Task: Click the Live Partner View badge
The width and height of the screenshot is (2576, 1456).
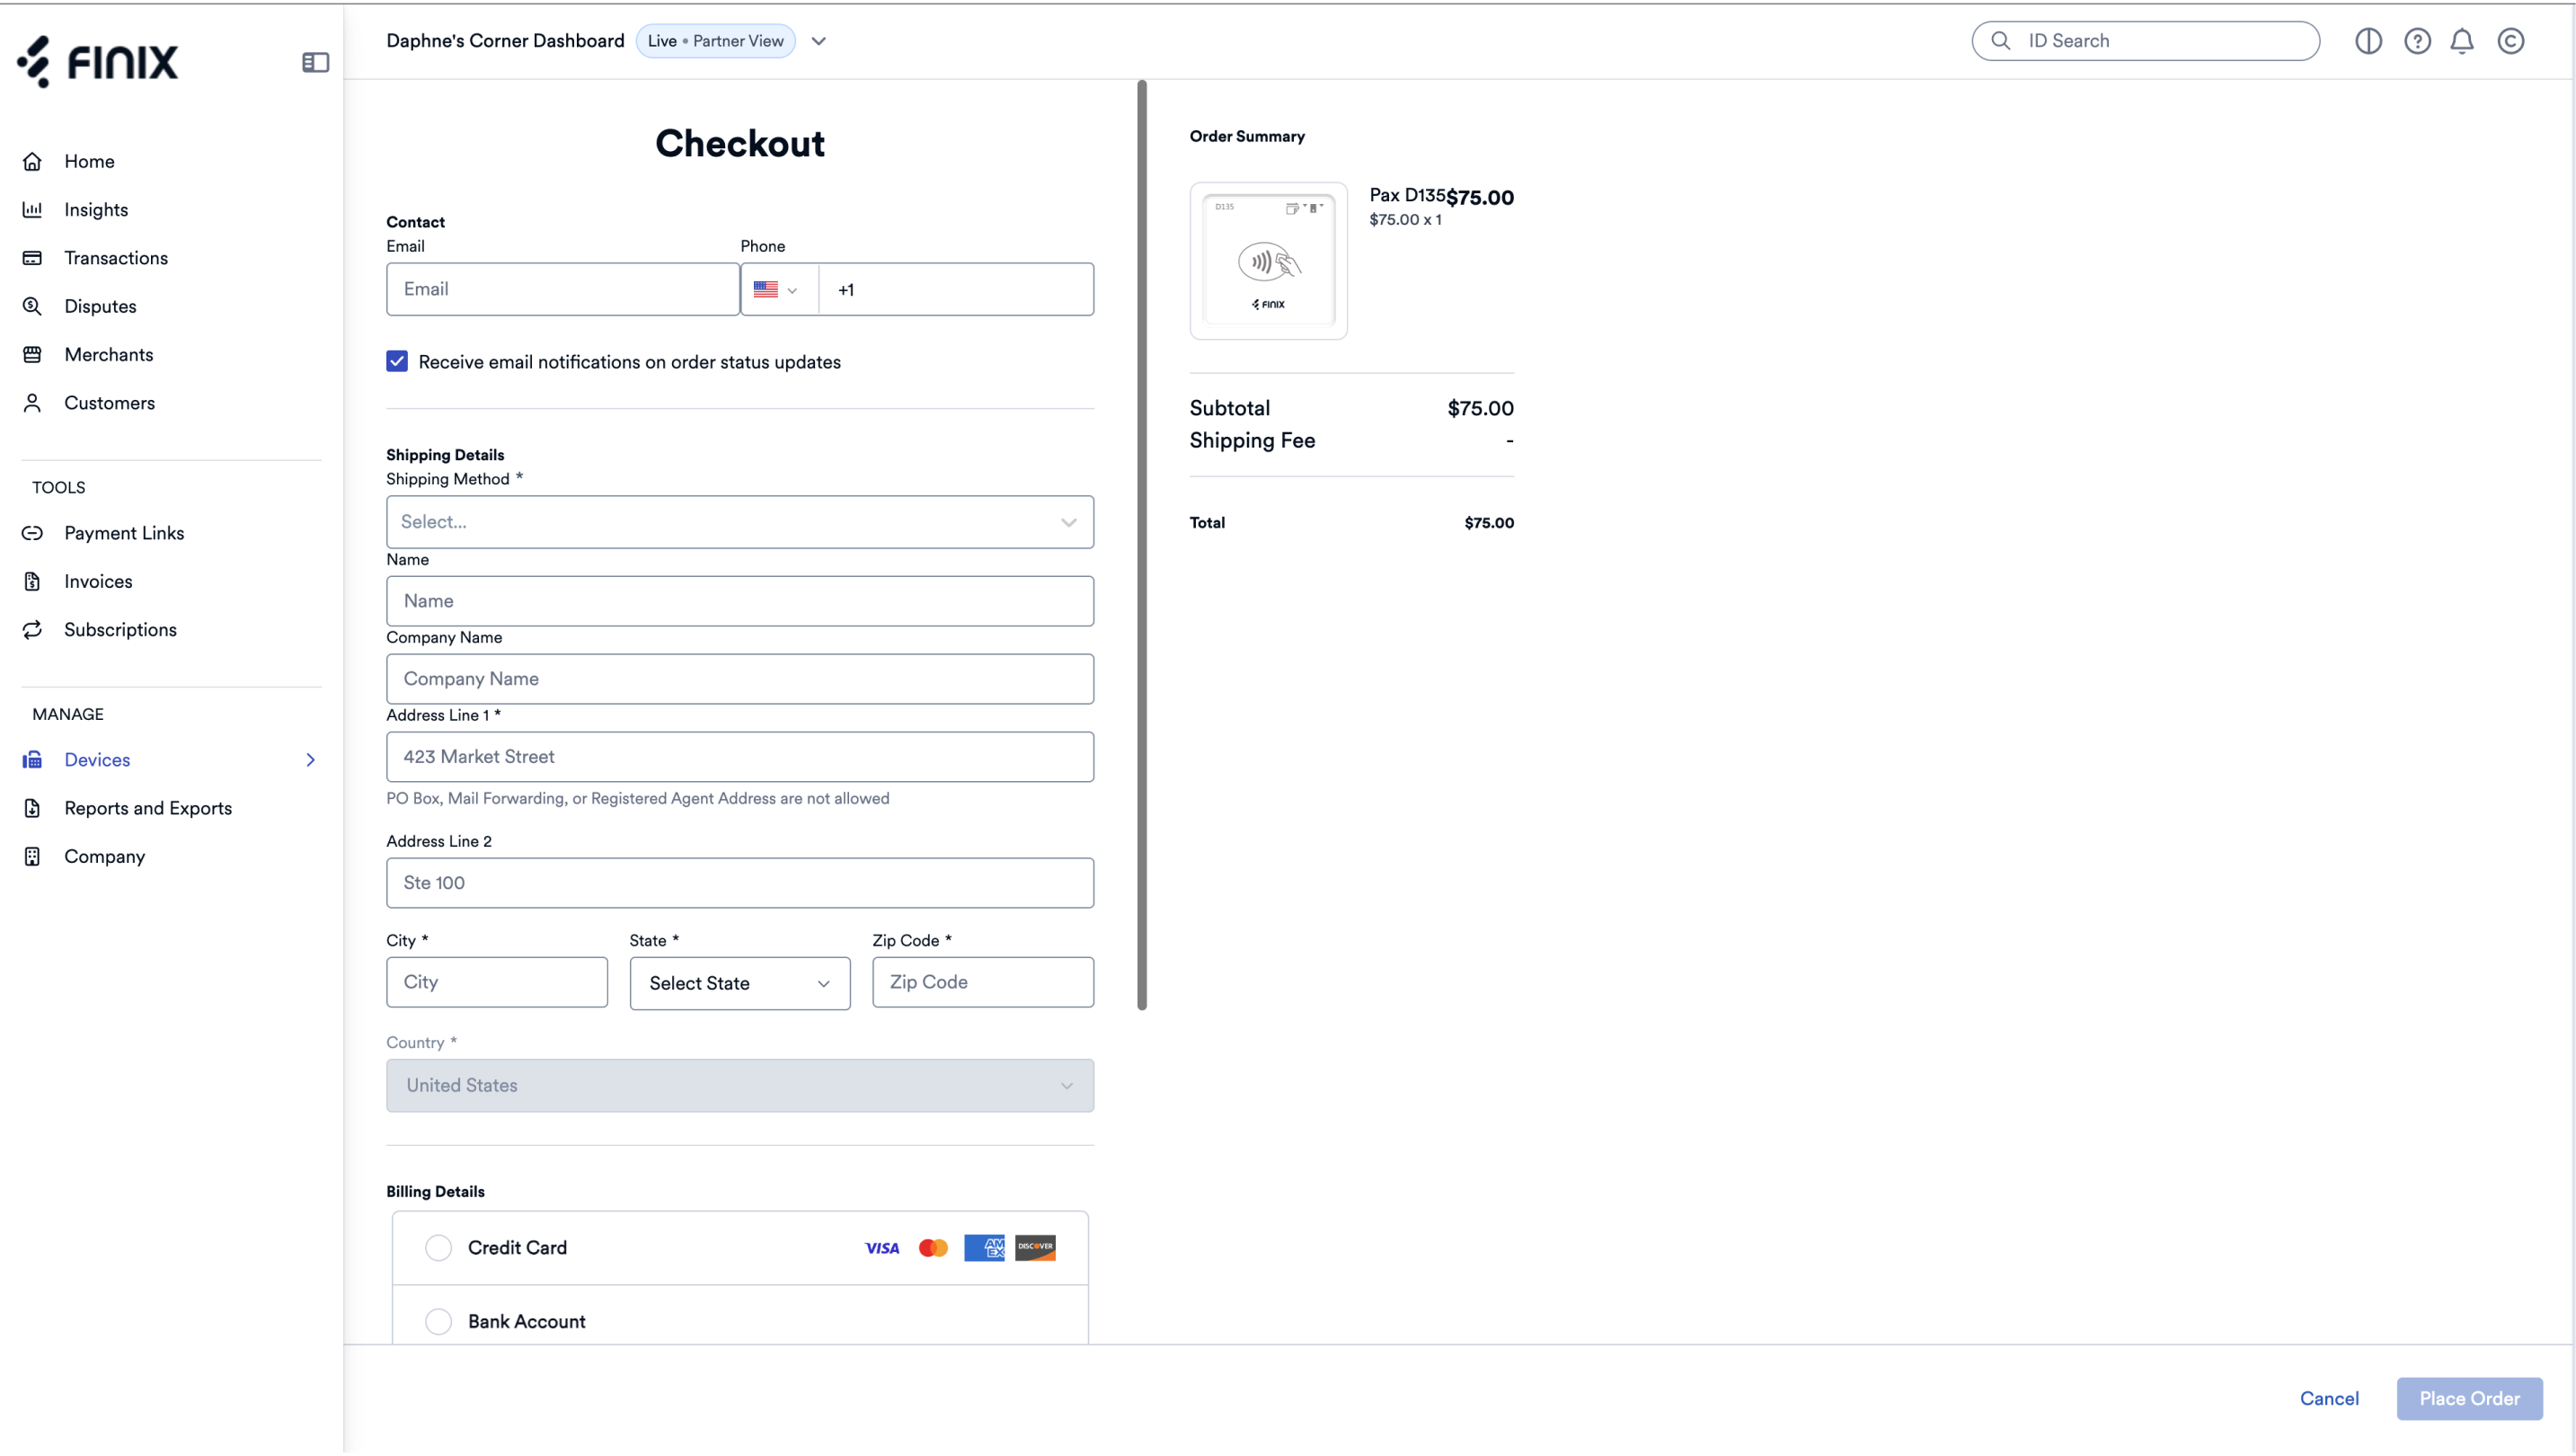Action: [716, 41]
